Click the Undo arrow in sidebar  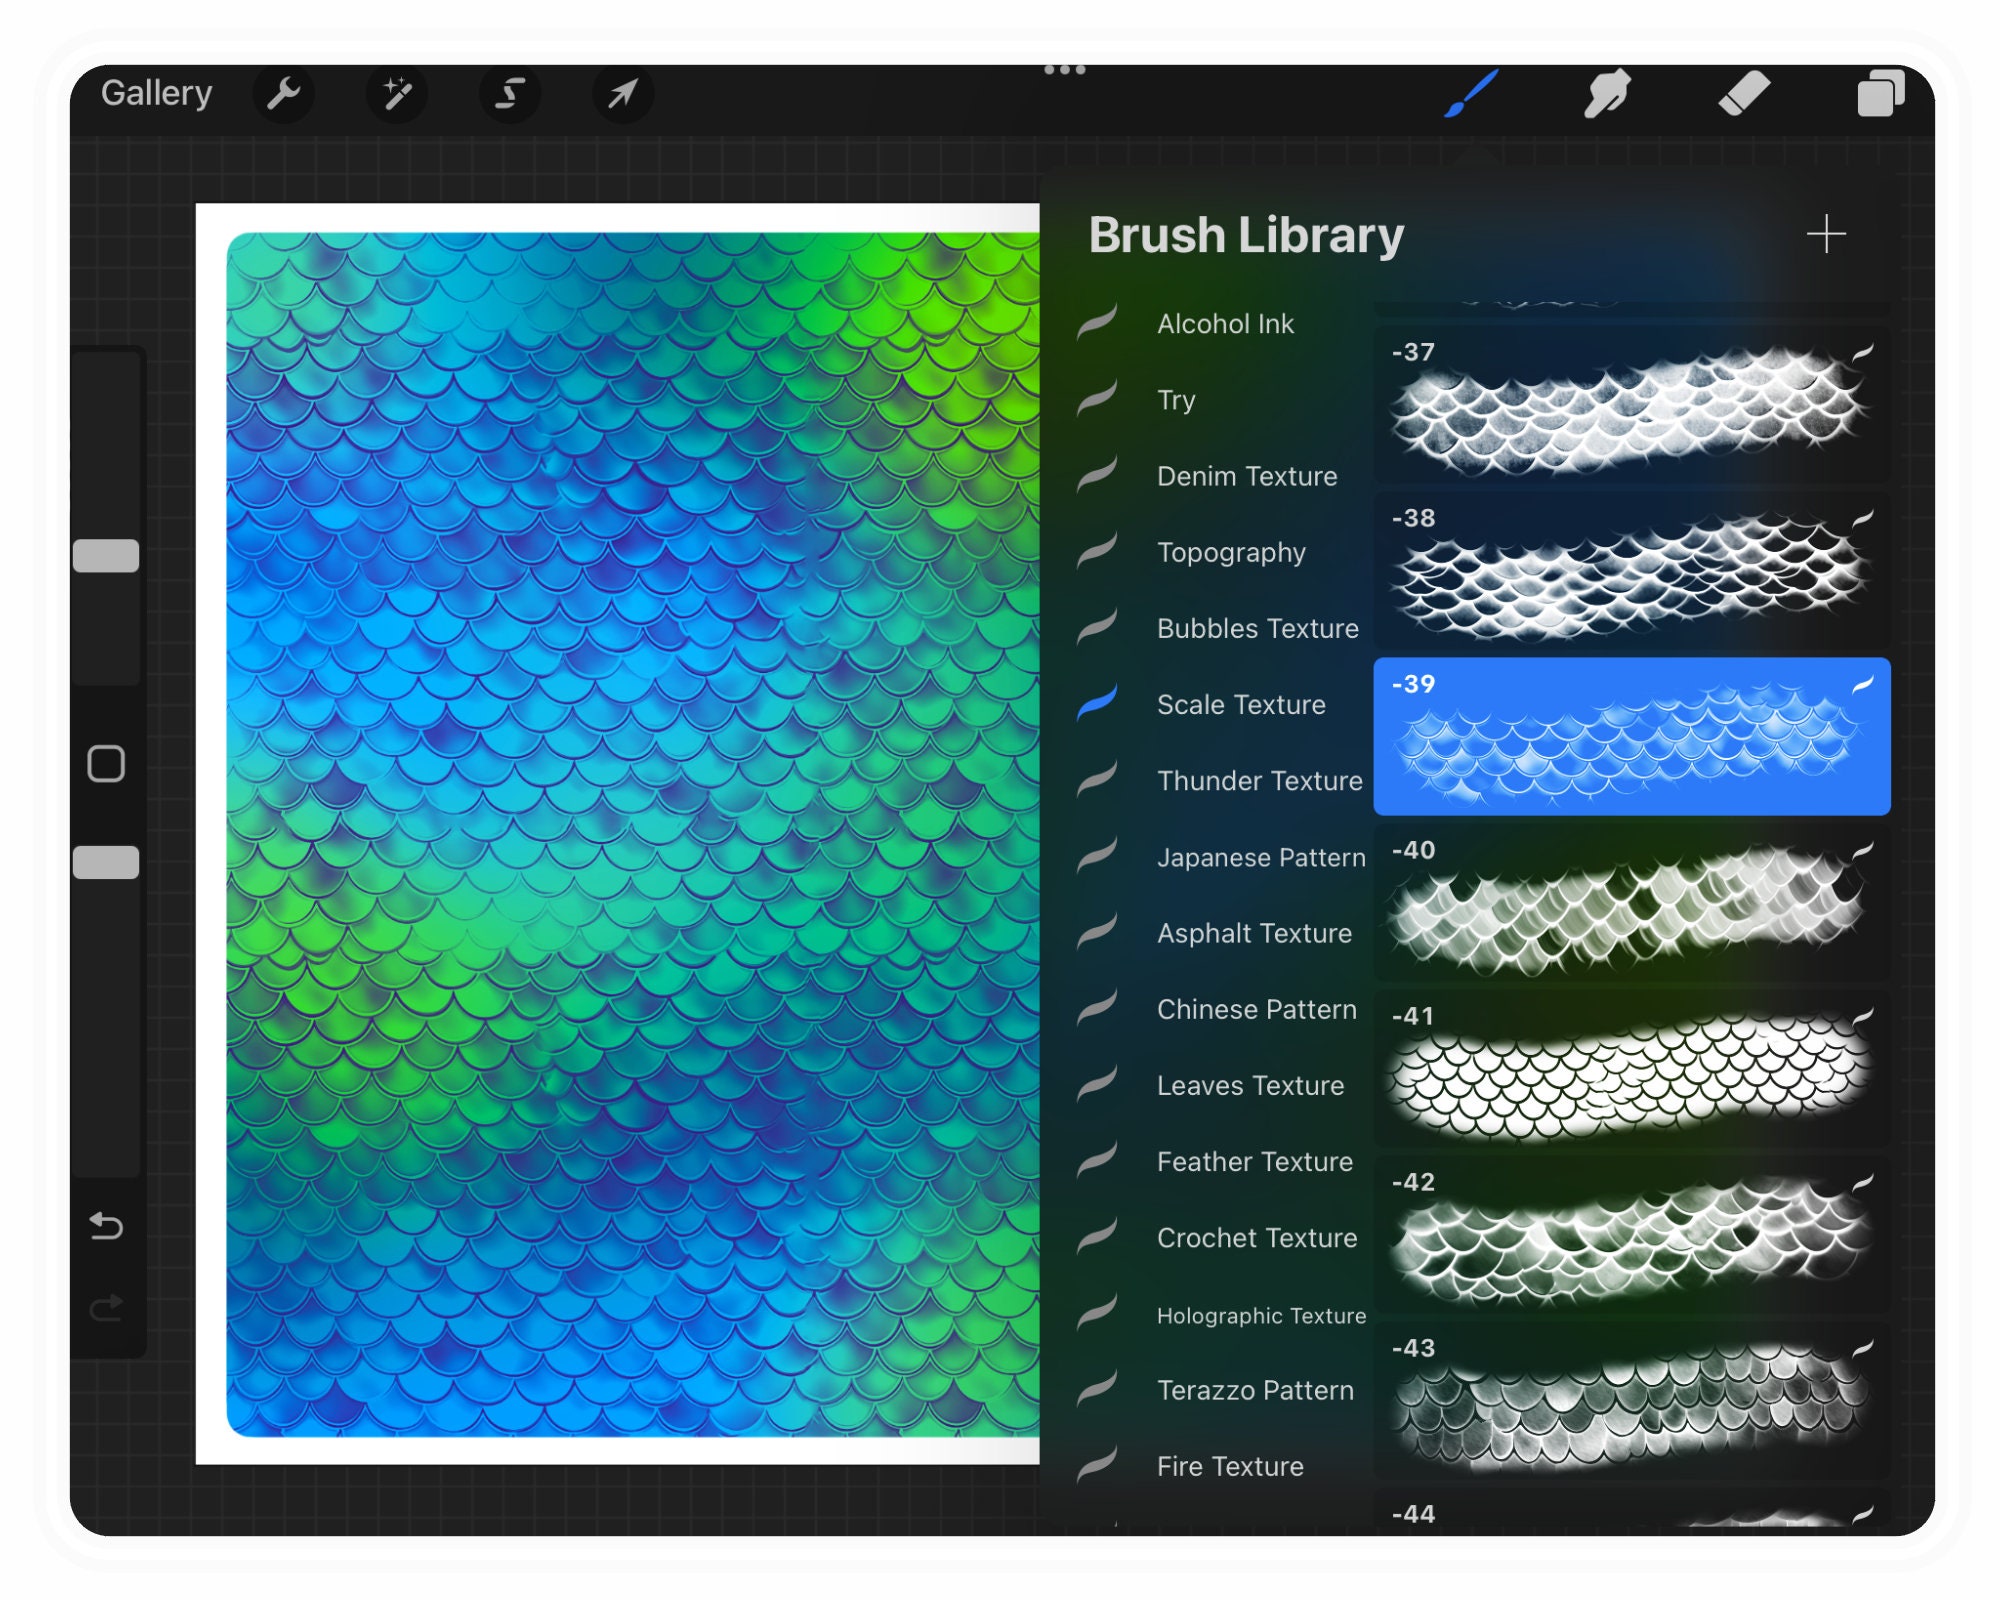tap(106, 1225)
